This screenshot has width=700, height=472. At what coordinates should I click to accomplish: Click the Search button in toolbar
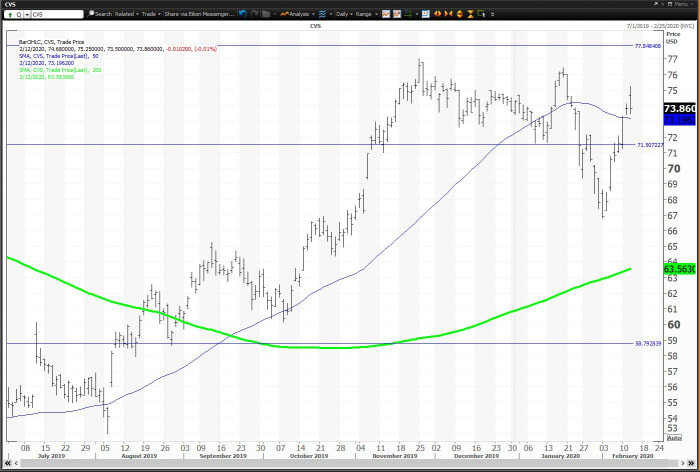100,14
